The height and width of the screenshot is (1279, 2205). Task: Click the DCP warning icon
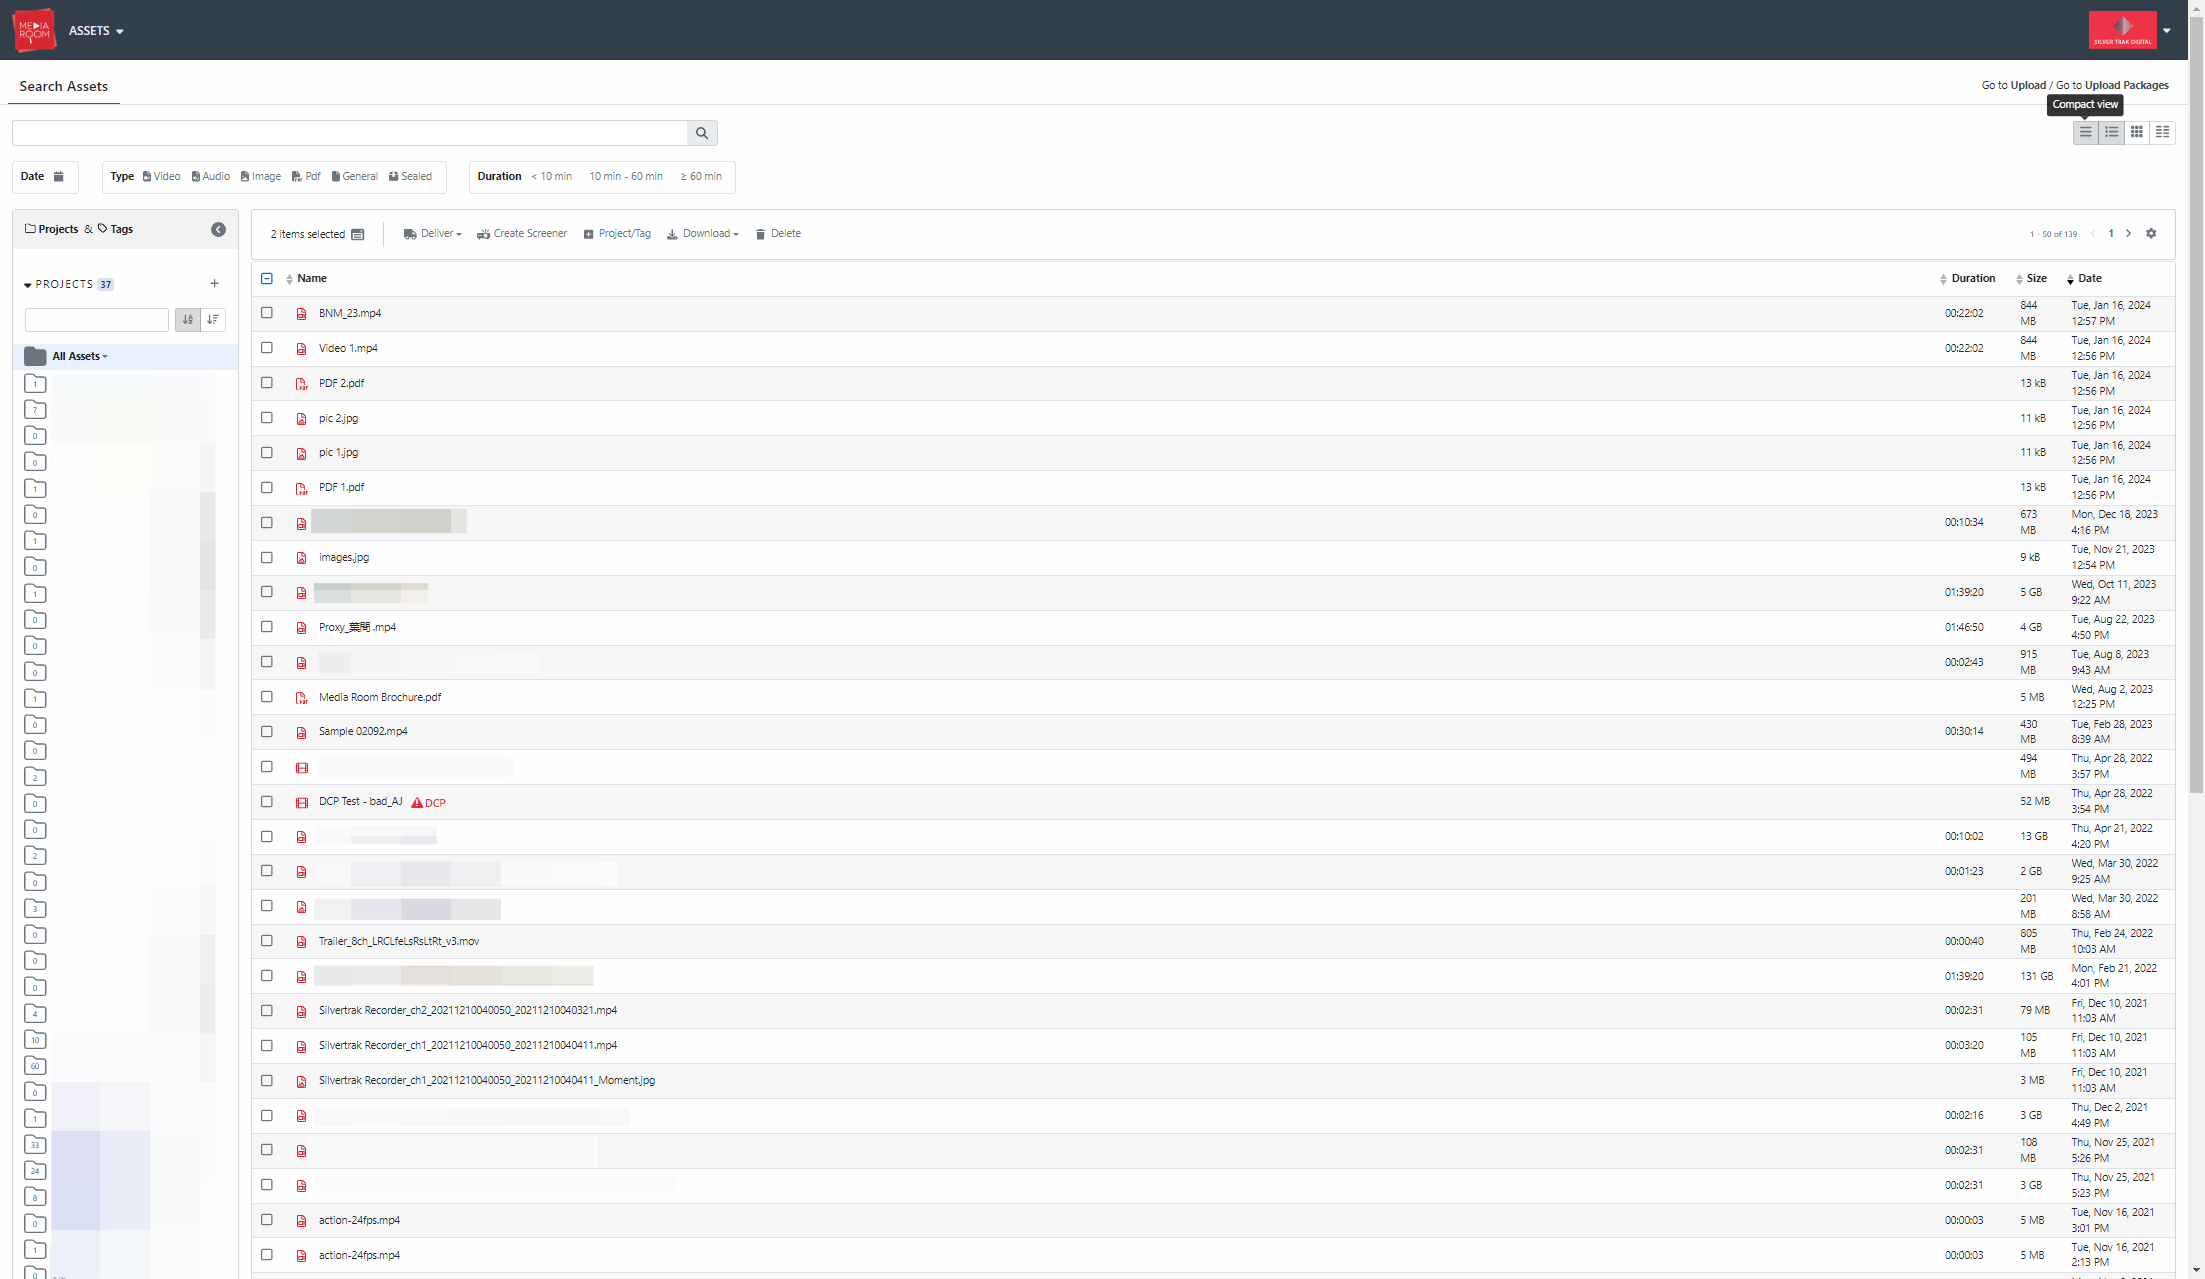point(417,803)
